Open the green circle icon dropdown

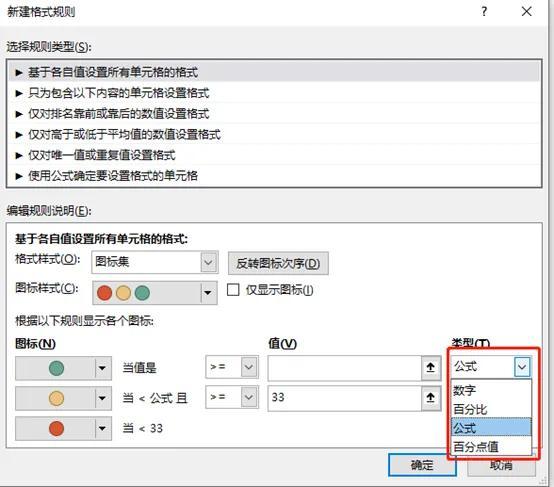click(x=64, y=368)
